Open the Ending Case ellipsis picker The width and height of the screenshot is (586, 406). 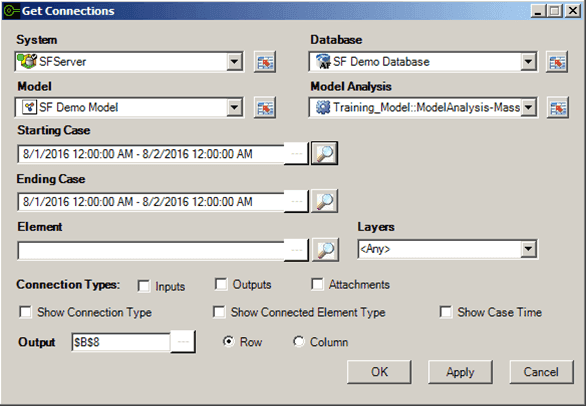[x=296, y=202]
